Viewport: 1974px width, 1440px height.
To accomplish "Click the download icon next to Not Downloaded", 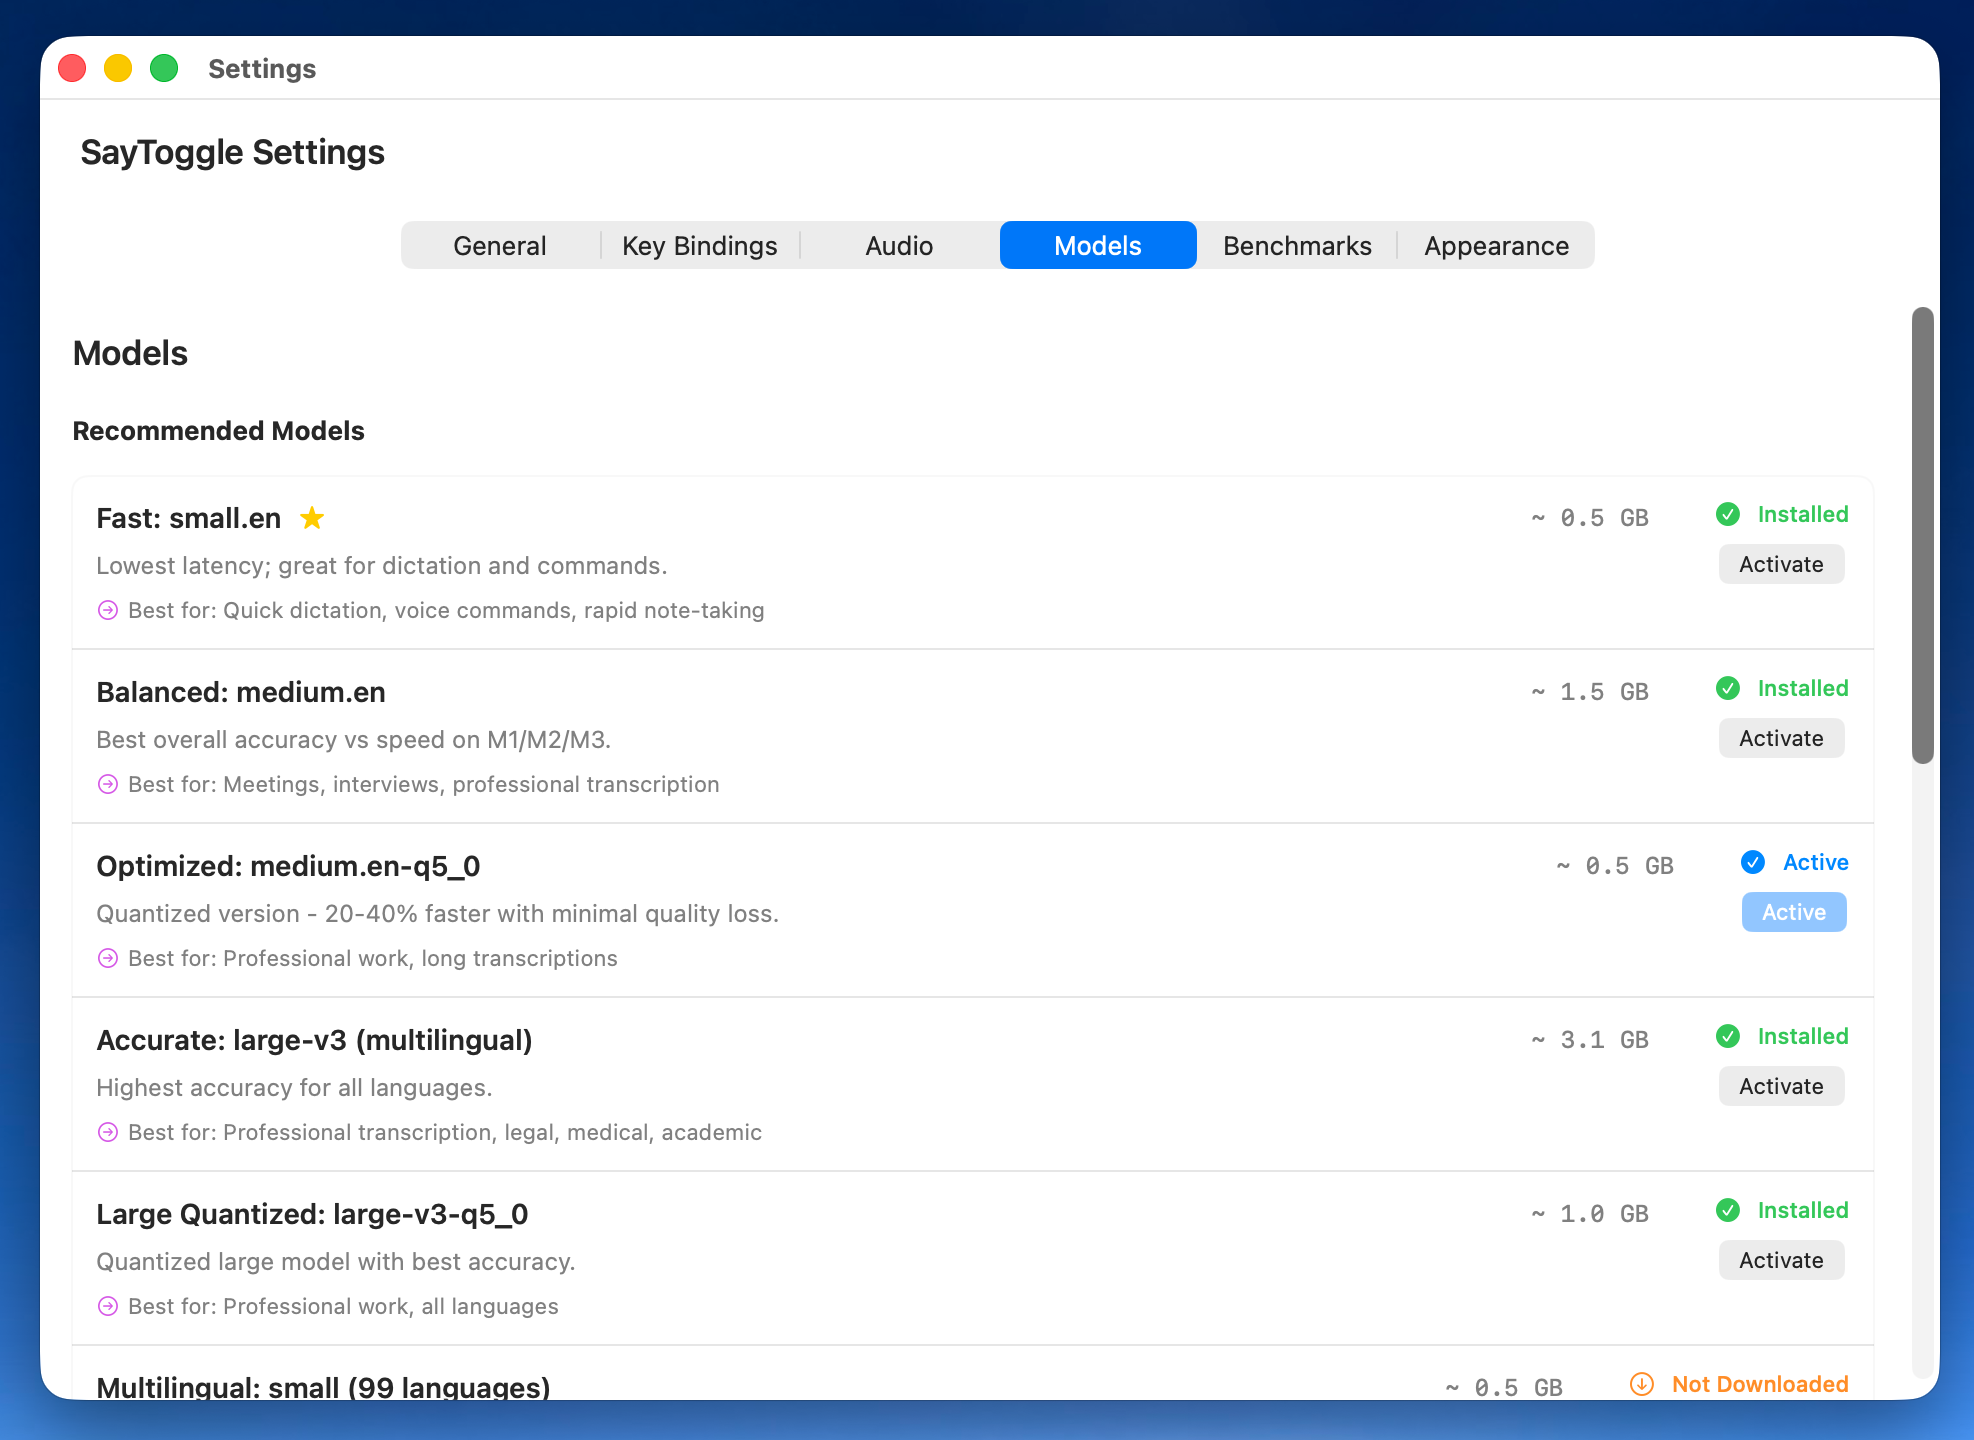I will point(1641,1384).
